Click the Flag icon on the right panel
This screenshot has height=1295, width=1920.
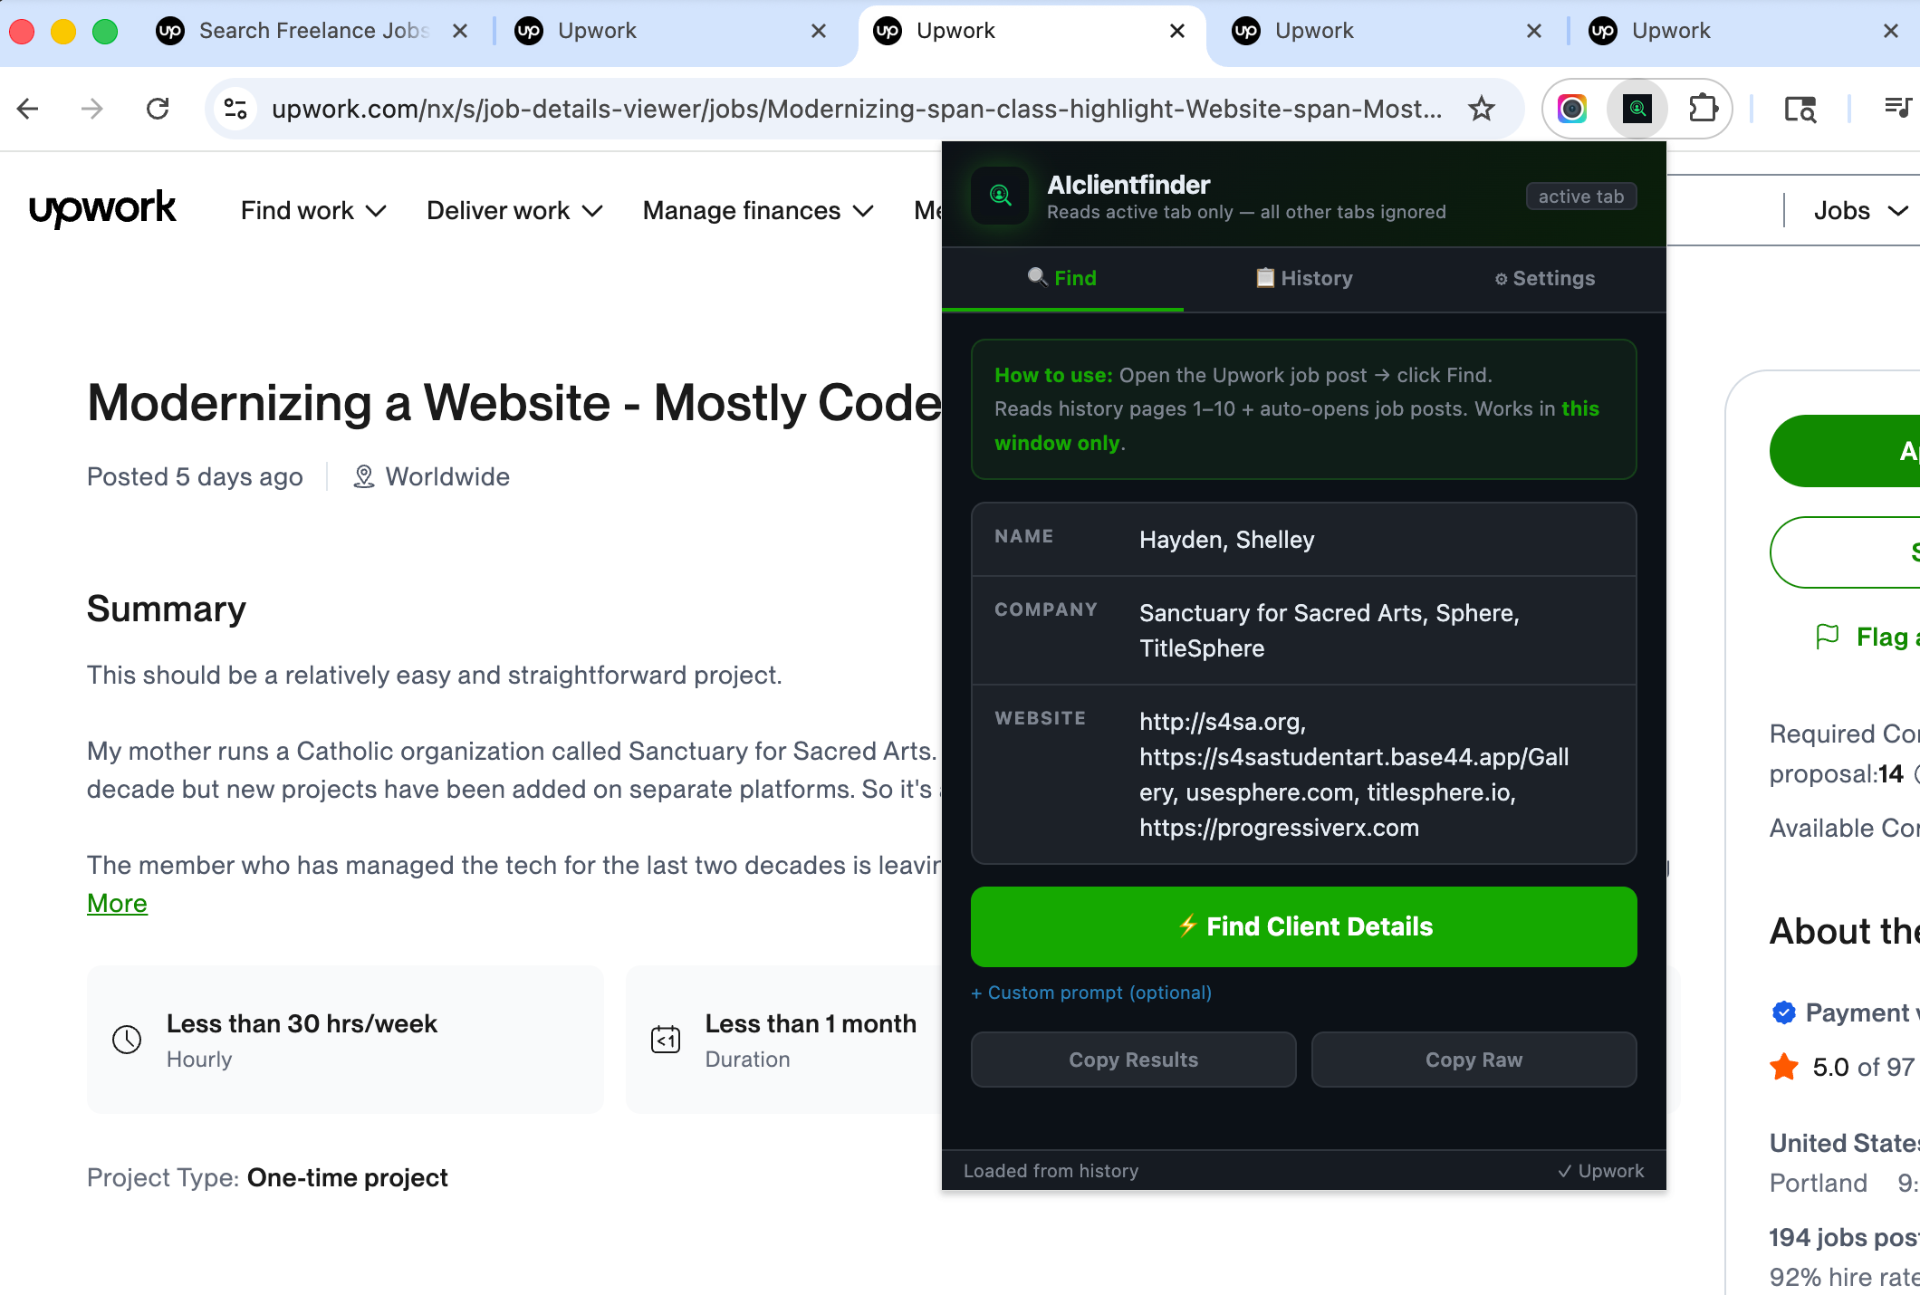coord(1827,636)
